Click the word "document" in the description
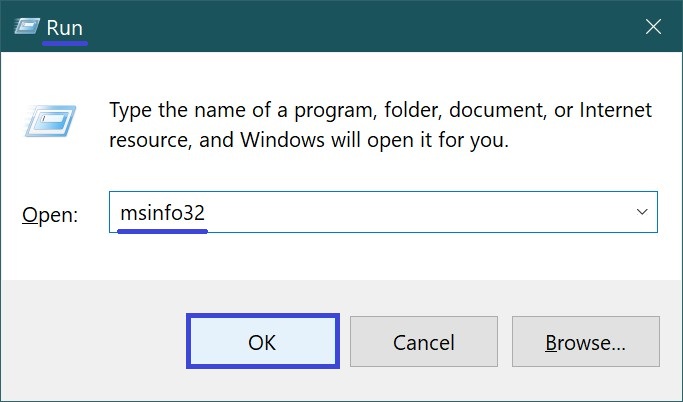 click(x=483, y=109)
